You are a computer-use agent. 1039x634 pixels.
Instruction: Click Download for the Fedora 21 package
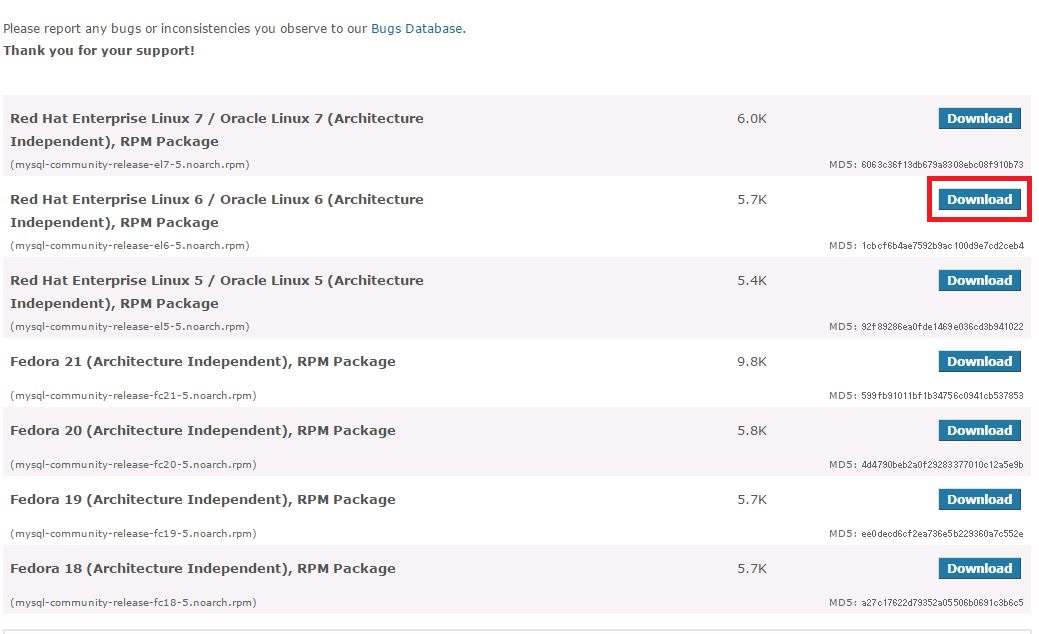(979, 362)
